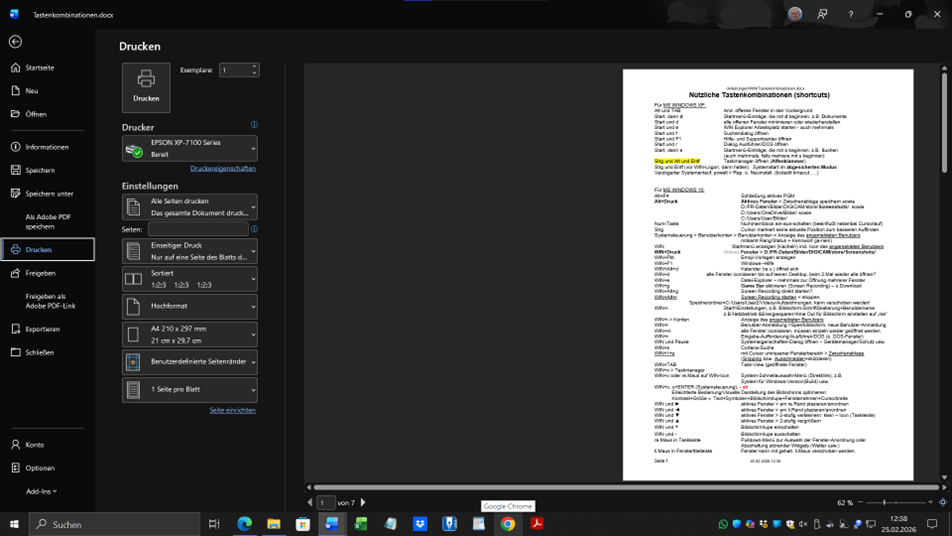Expand the Sortiert collation dropdown

[x=189, y=279]
